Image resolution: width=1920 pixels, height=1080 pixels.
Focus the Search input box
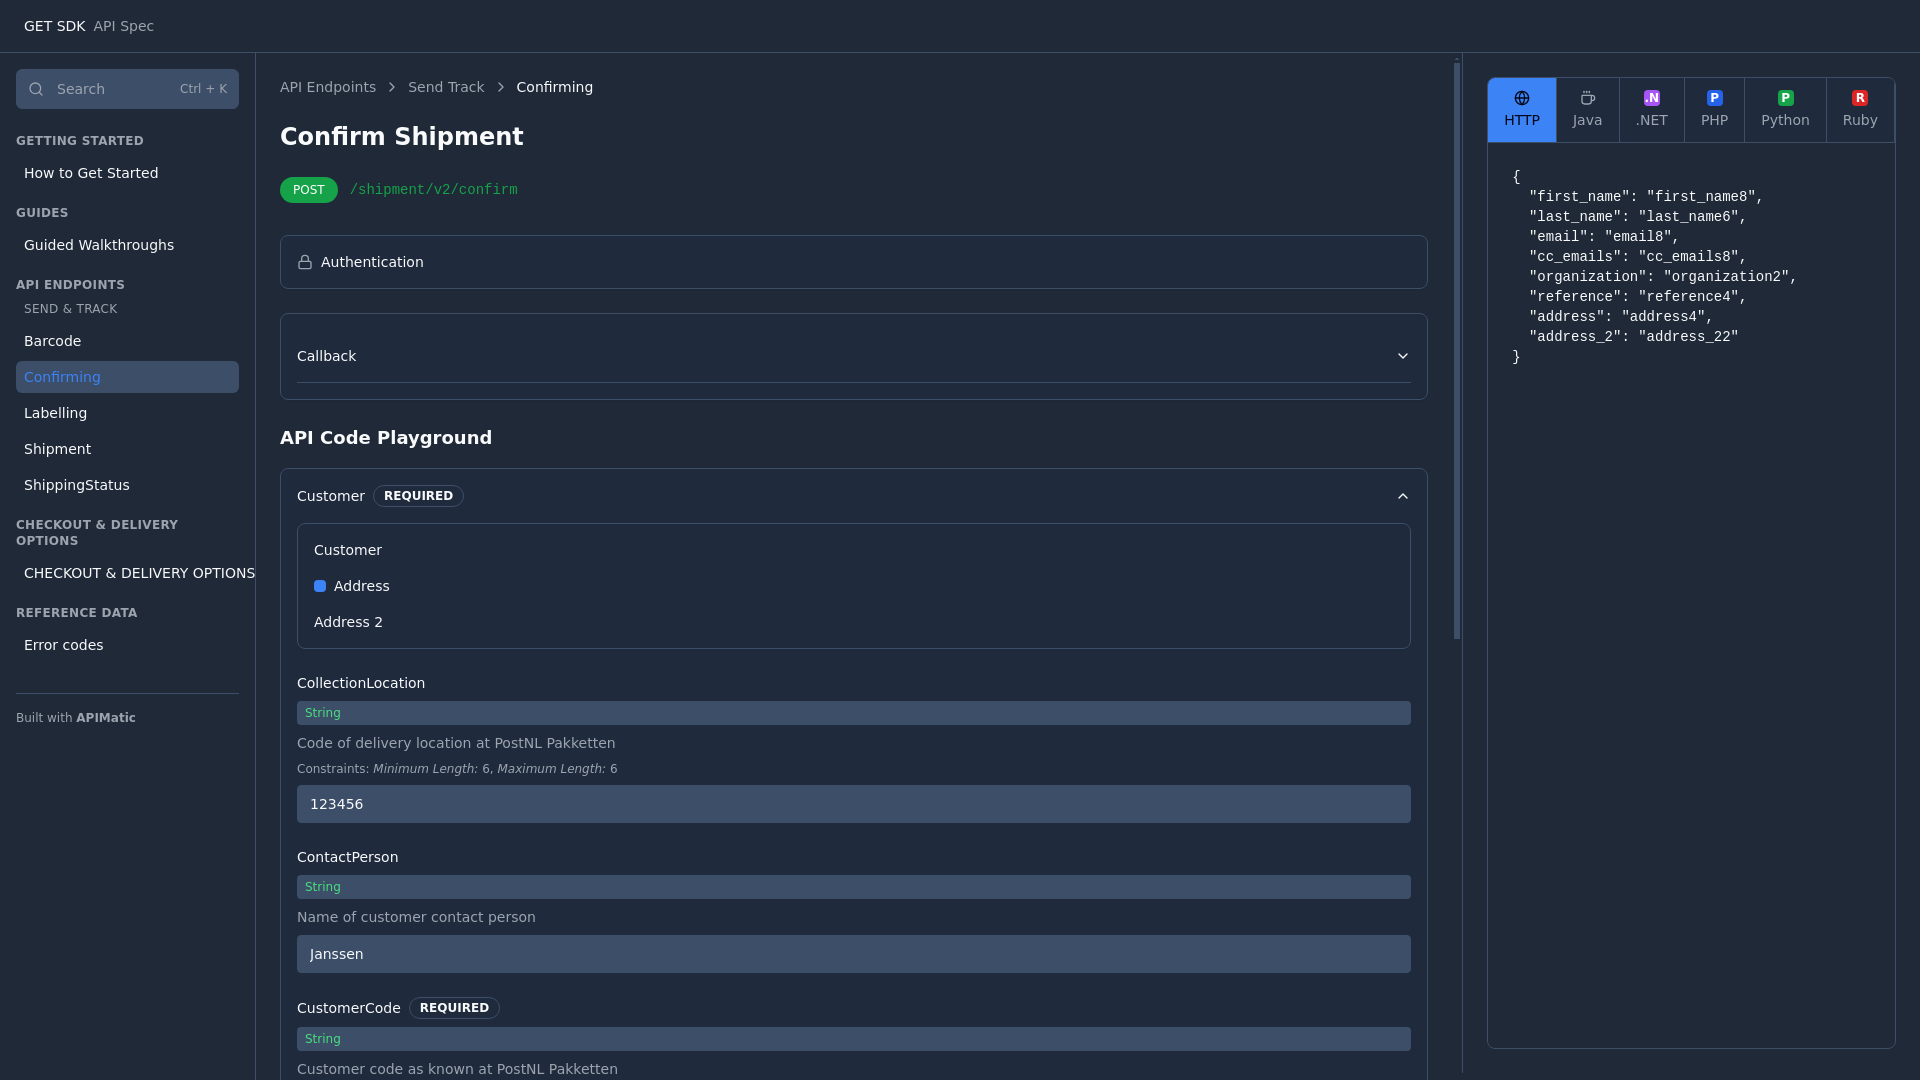pos(127,89)
